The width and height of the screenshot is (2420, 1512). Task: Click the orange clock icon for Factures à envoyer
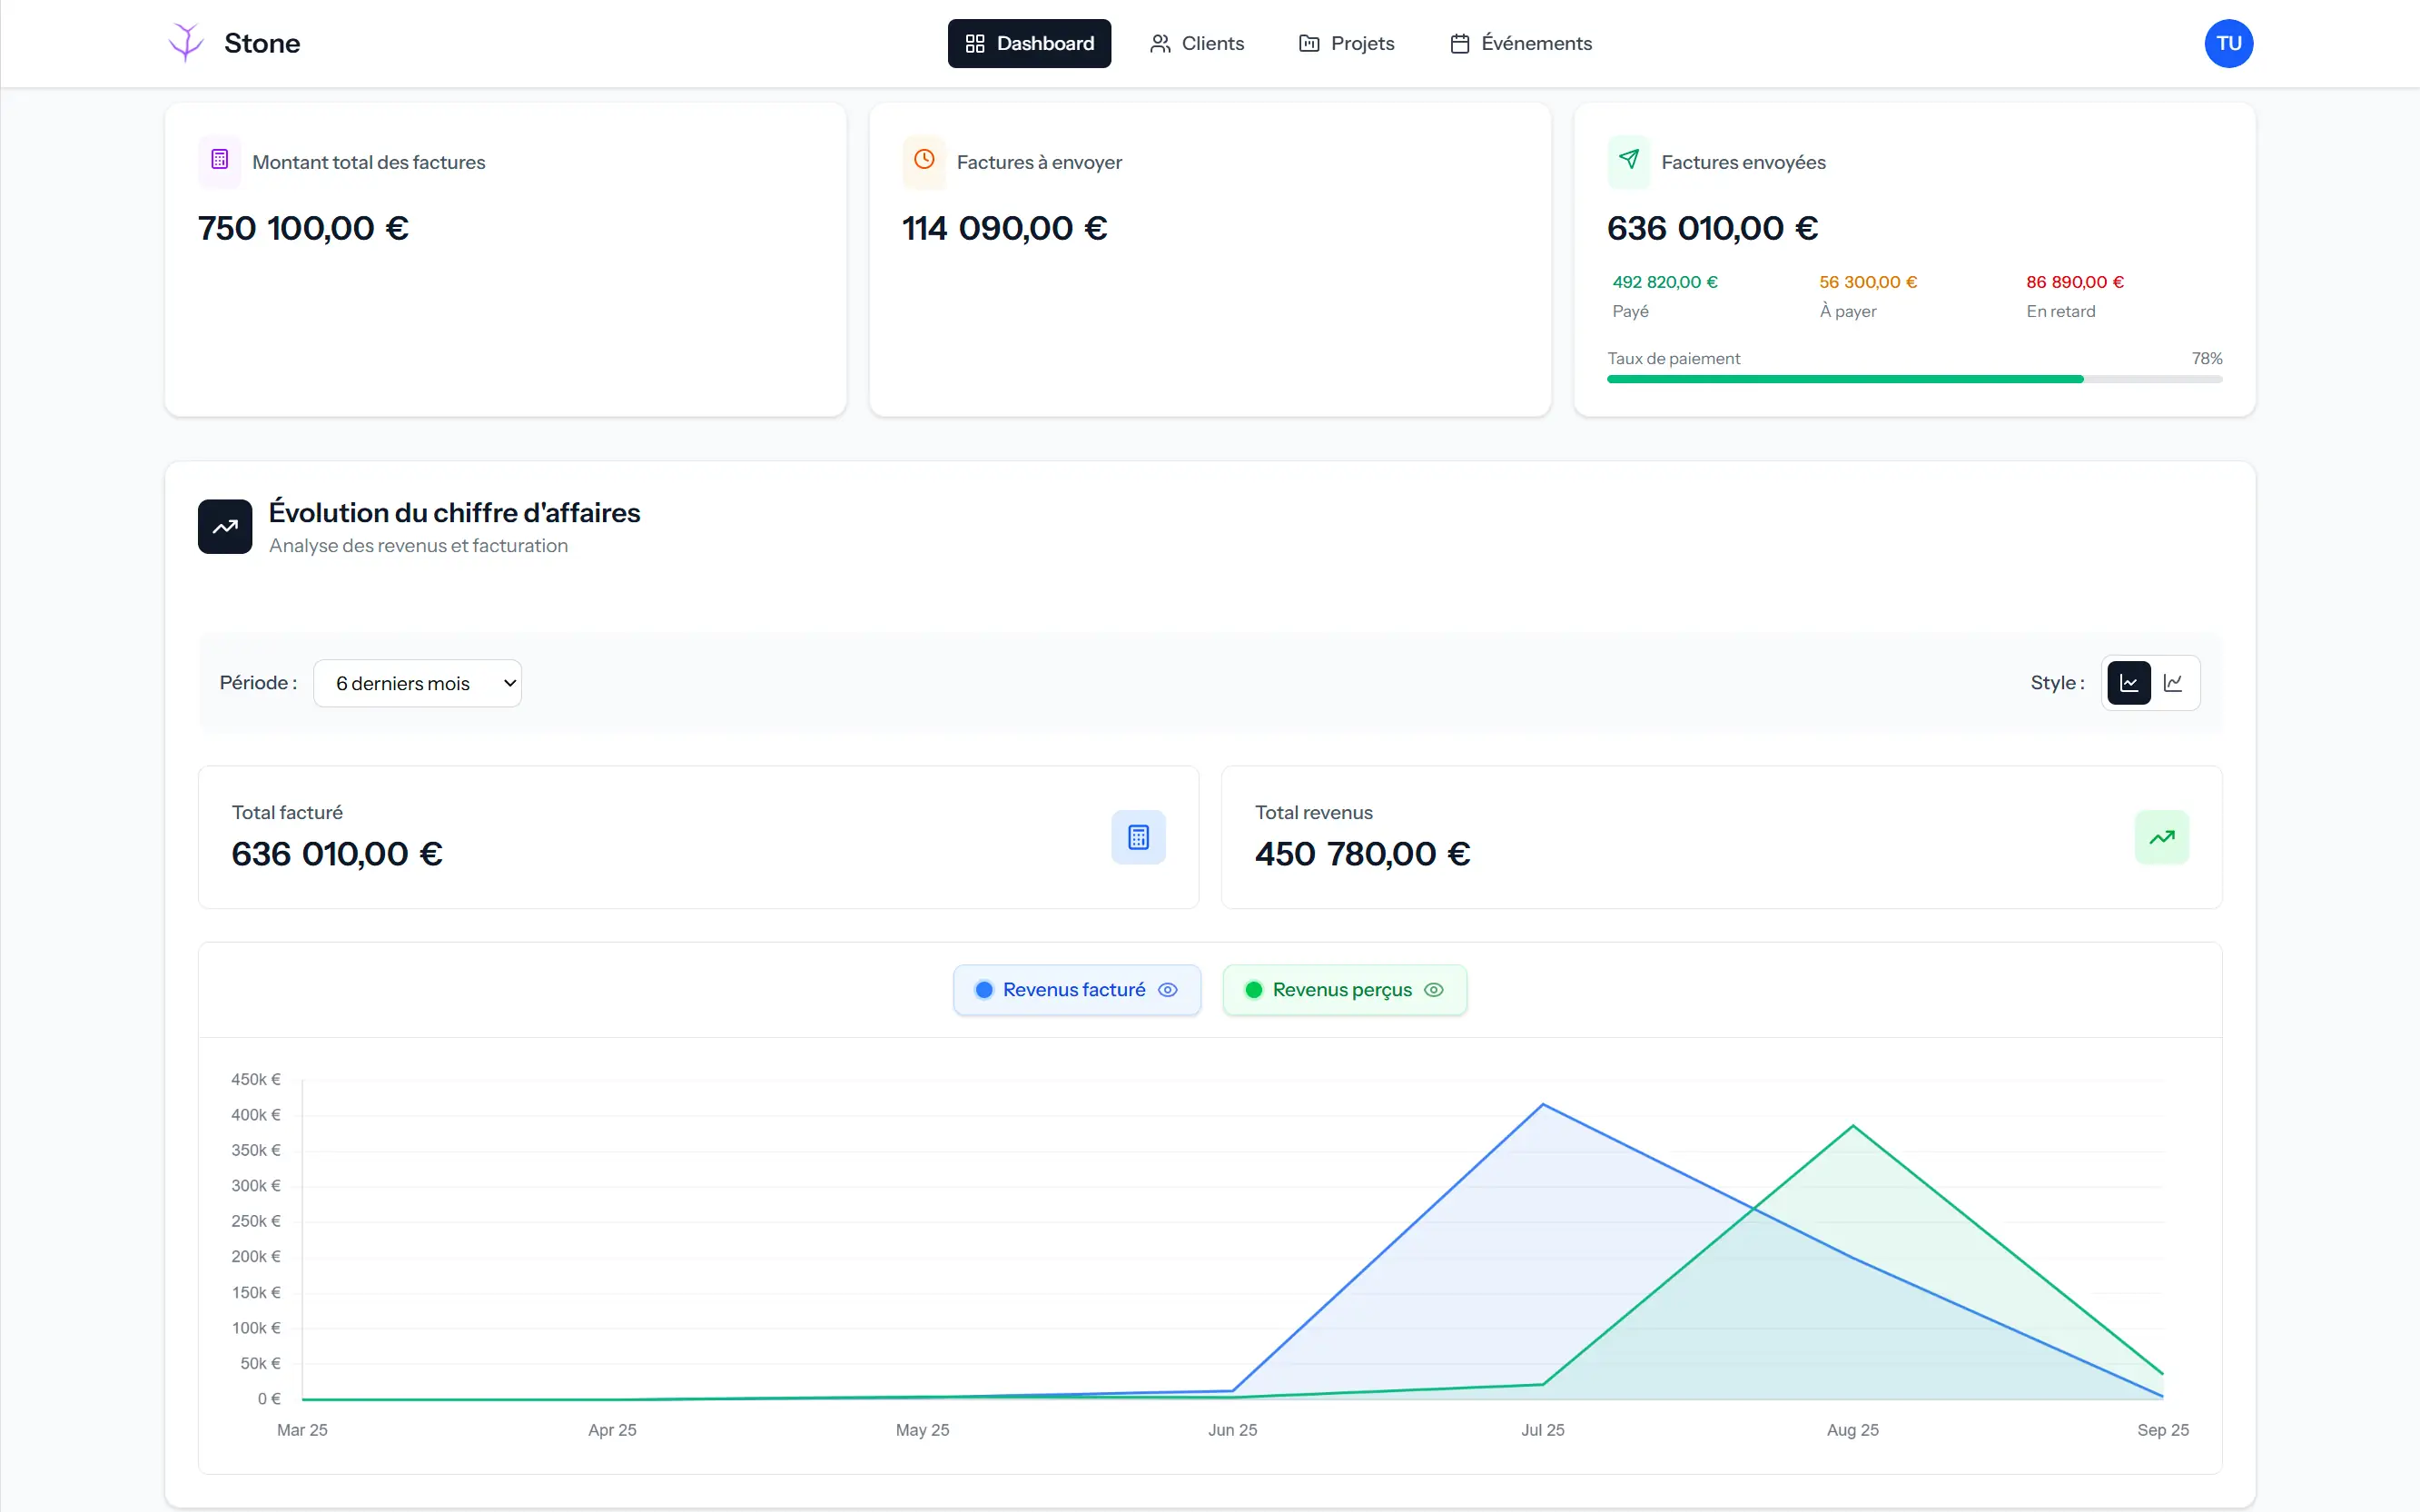(924, 160)
